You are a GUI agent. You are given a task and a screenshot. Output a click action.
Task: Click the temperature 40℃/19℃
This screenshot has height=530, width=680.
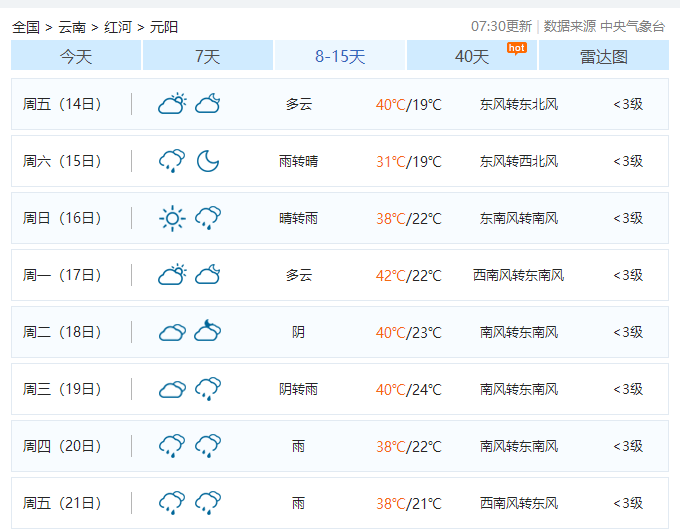tap(409, 105)
